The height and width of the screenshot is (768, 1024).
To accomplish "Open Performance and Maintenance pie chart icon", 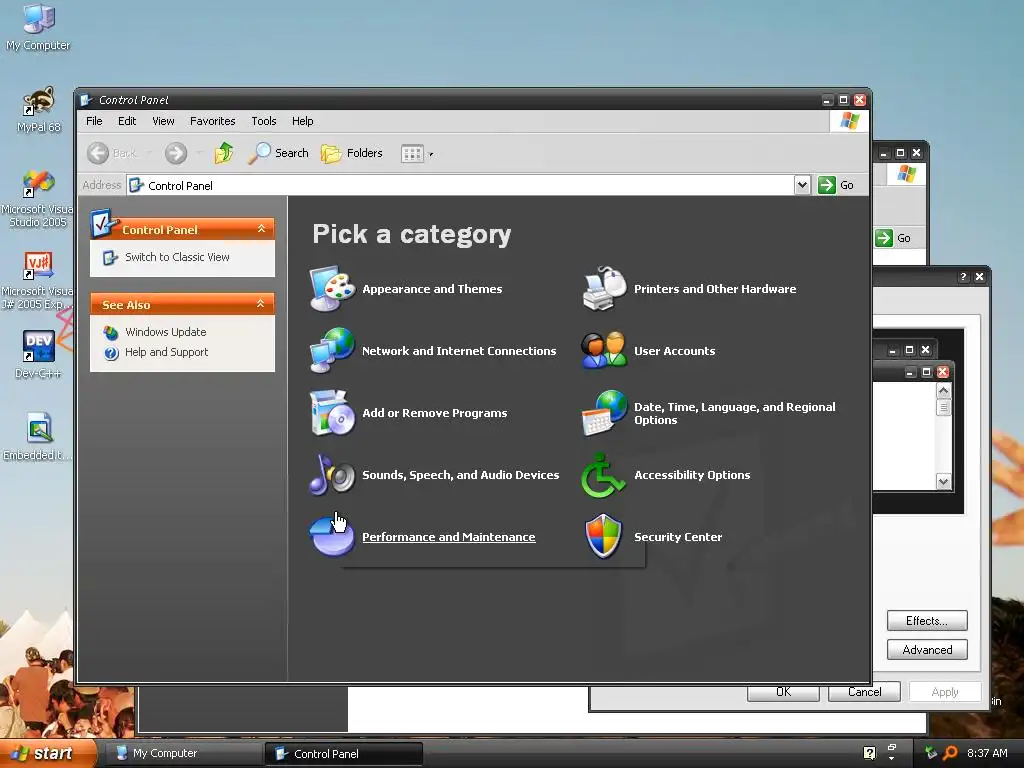I will pyautogui.click(x=332, y=536).
